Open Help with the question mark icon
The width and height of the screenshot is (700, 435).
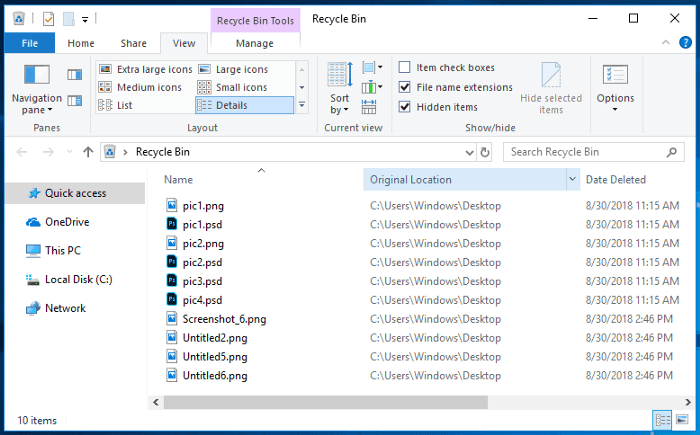click(x=685, y=43)
